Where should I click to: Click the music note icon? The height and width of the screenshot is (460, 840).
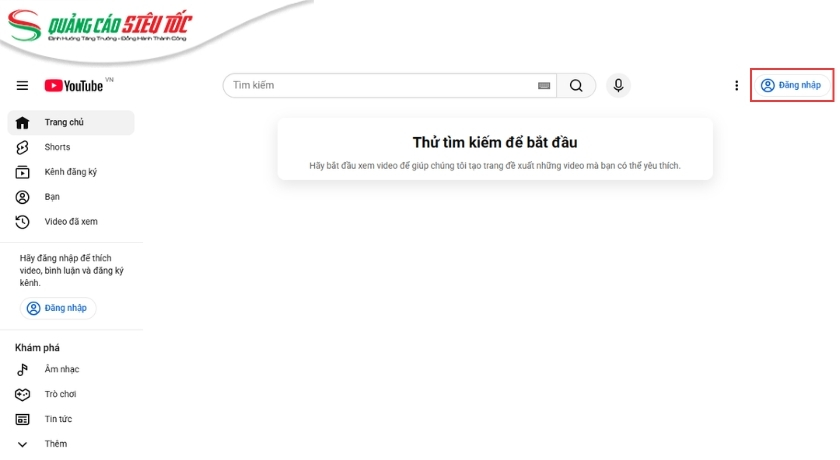click(x=22, y=369)
